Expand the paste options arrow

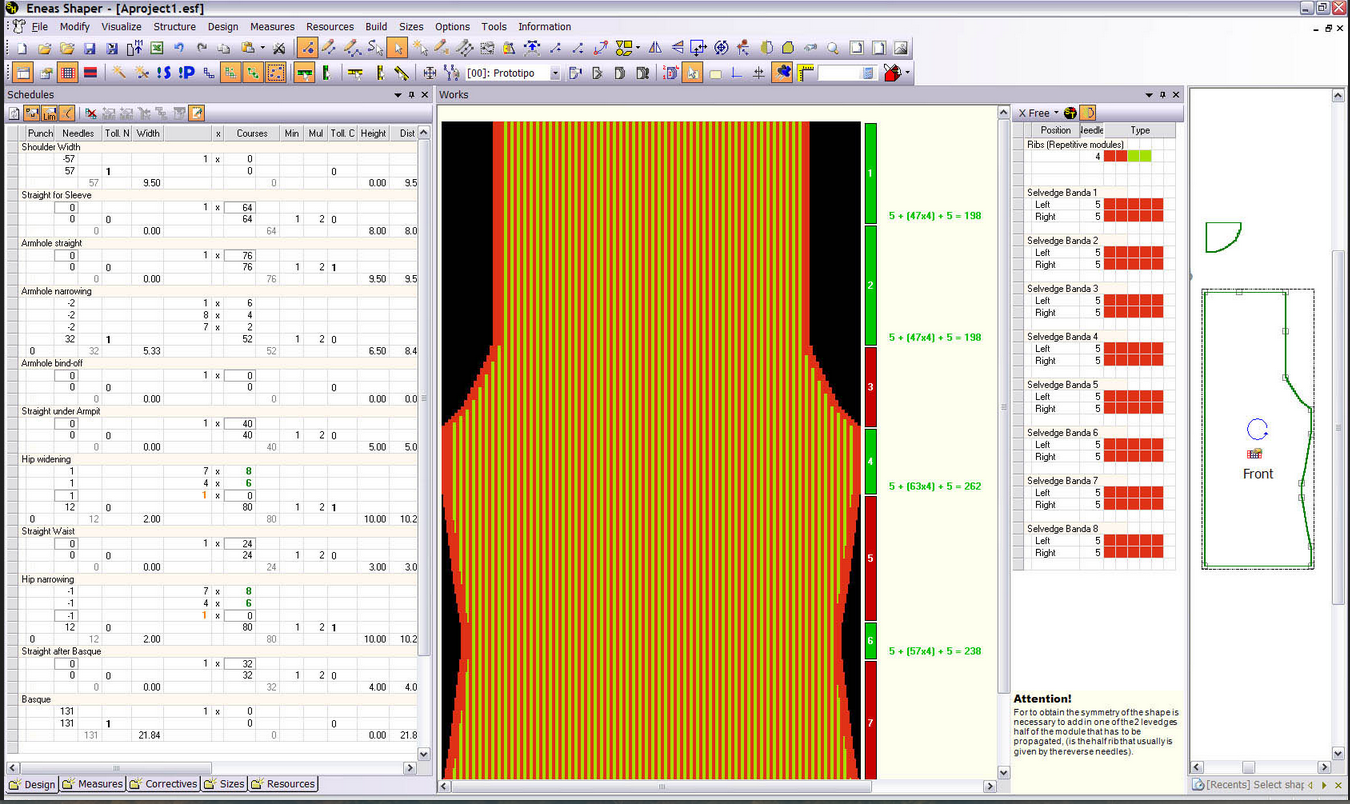[x=263, y=48]
